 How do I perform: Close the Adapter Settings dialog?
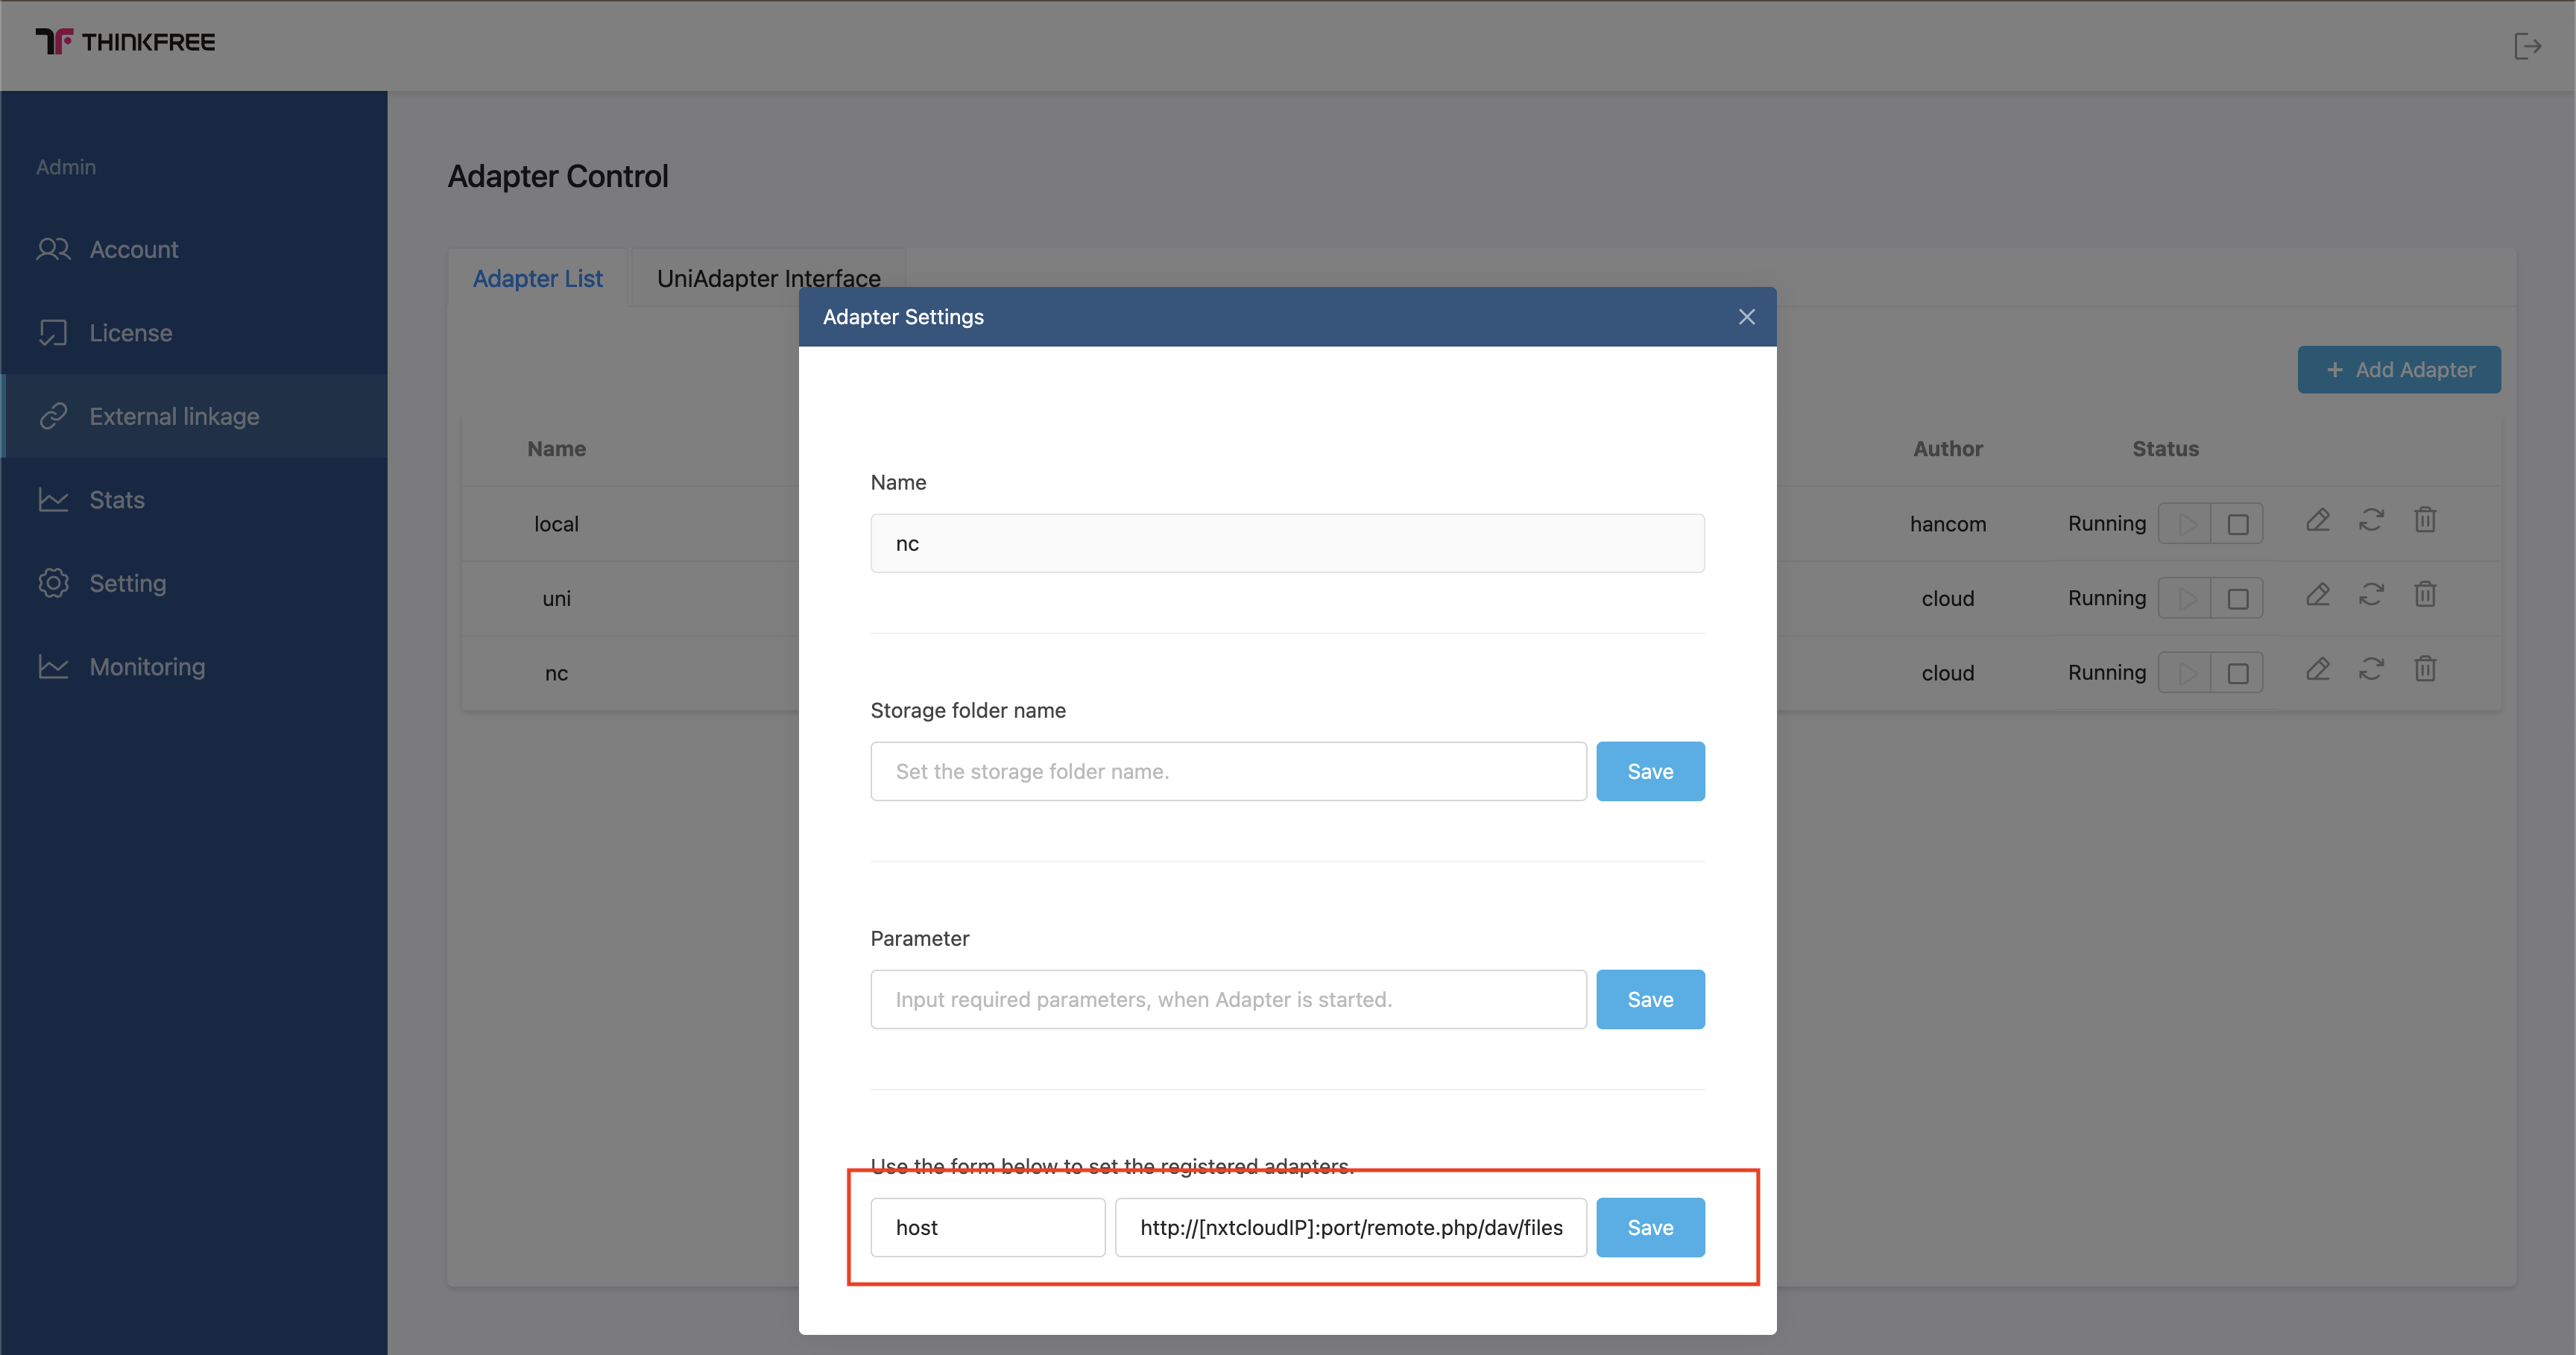pyautogui.click(x=1746, y=317)
